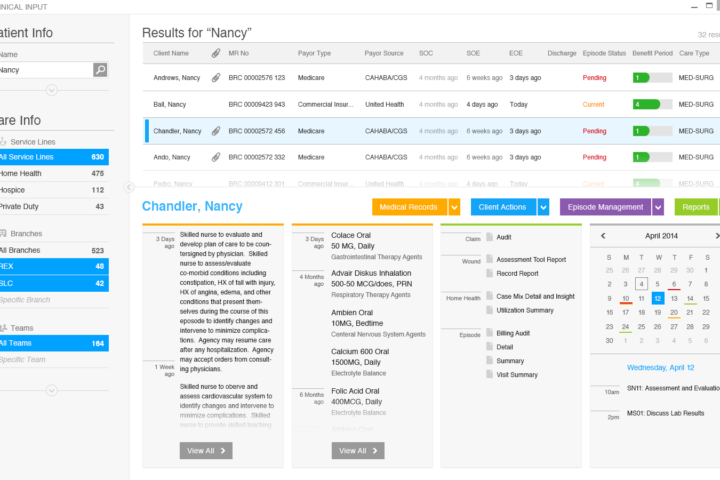Screen dimensions: 720x480
Task: Click the Utilization Summary document icon
Action: click(x=489, y=311)
